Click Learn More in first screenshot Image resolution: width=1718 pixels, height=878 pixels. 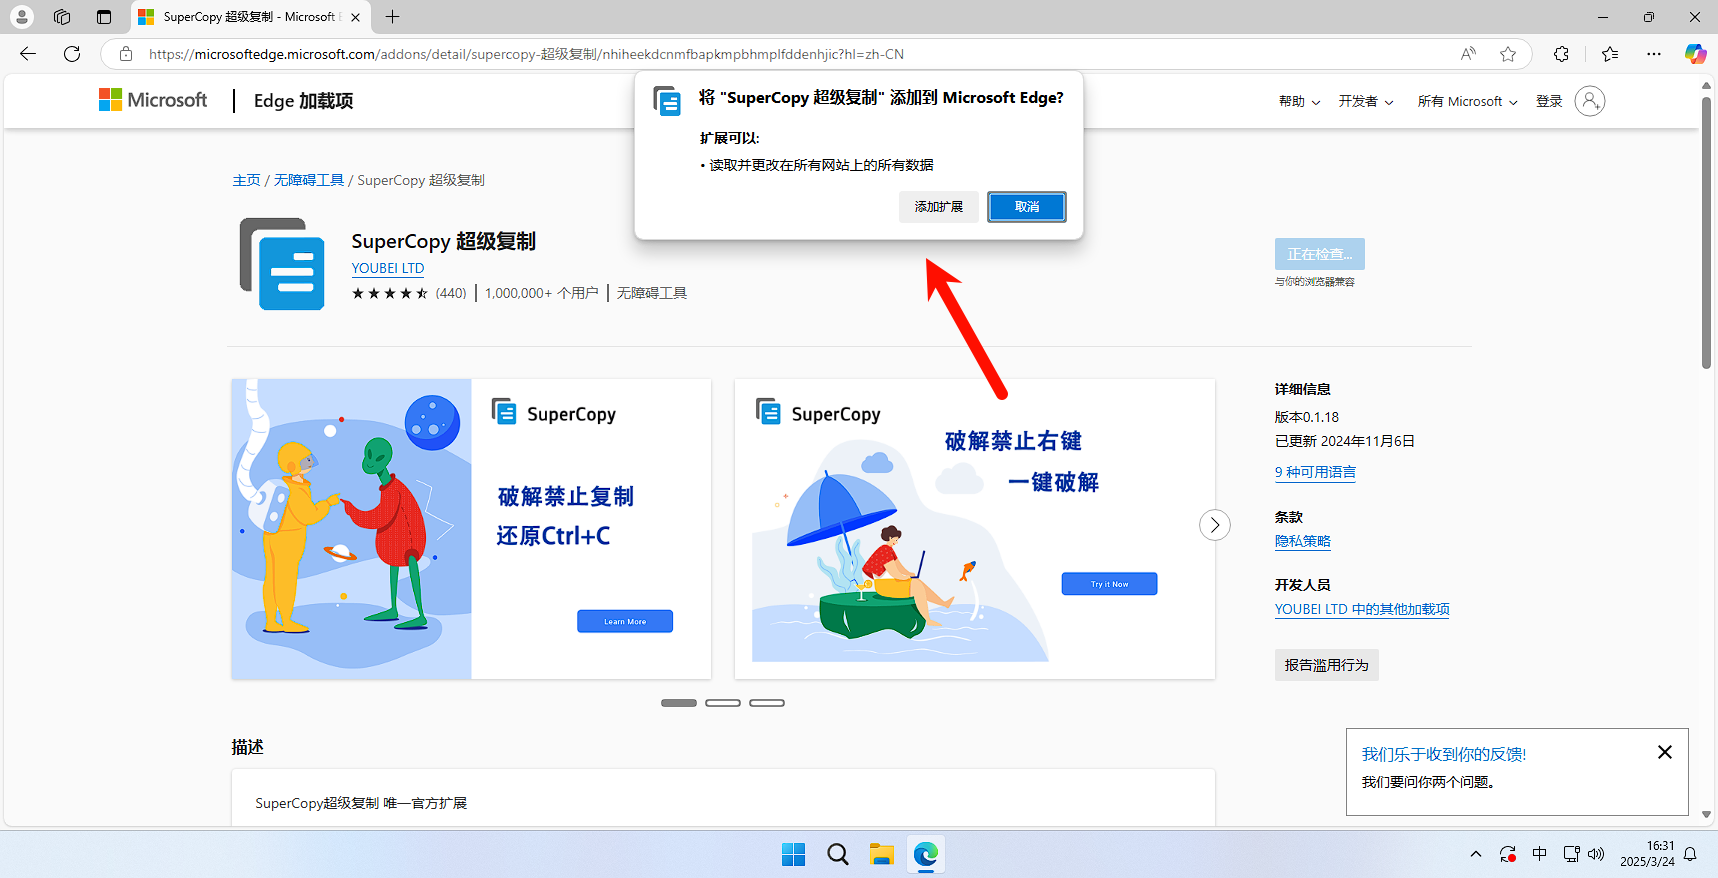pos(625,621)
